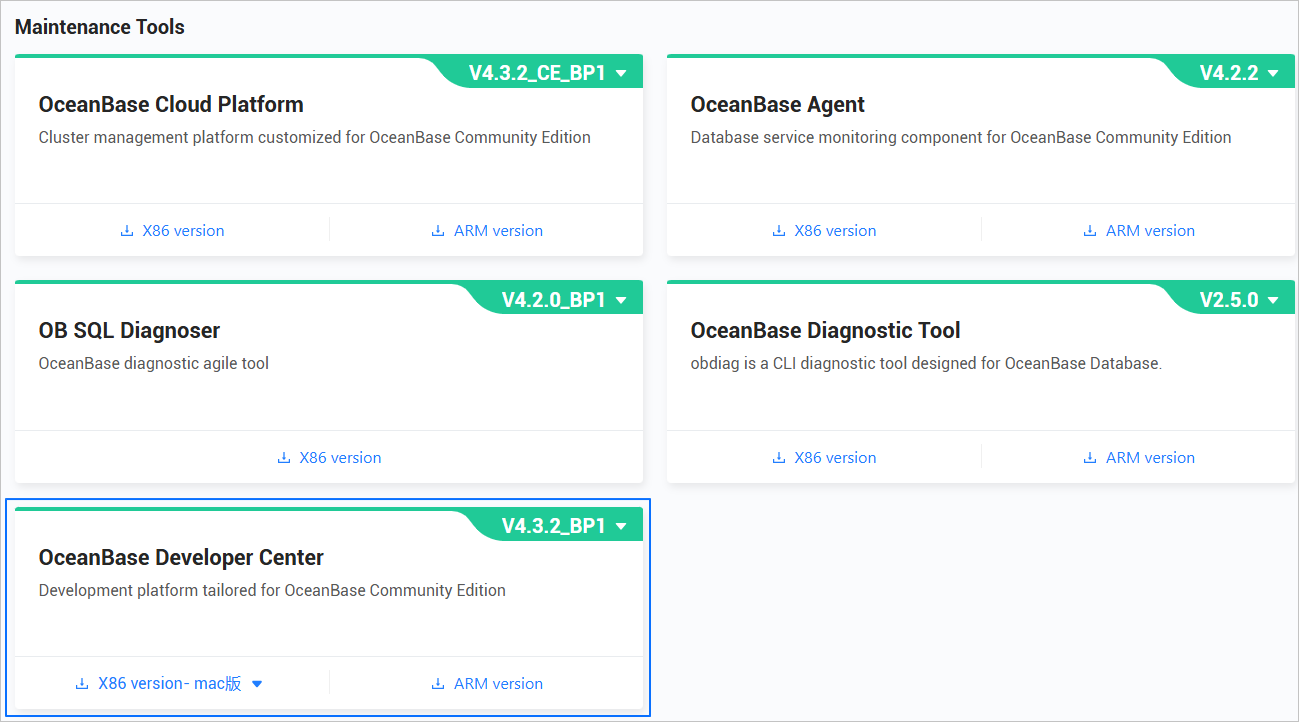Click download icon for Diagnostic Tool X86
Viewport: 1299px width, 722px height.
779,458
